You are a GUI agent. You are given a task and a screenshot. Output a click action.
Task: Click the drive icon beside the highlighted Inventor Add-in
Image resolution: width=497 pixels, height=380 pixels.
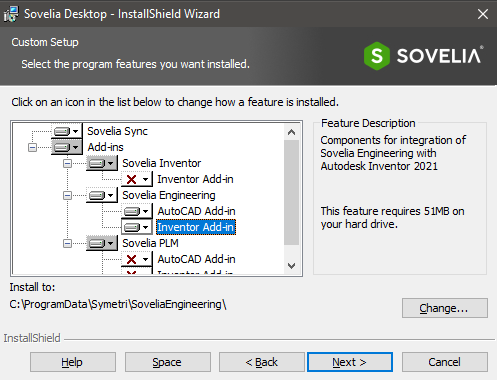pos(132,227)
